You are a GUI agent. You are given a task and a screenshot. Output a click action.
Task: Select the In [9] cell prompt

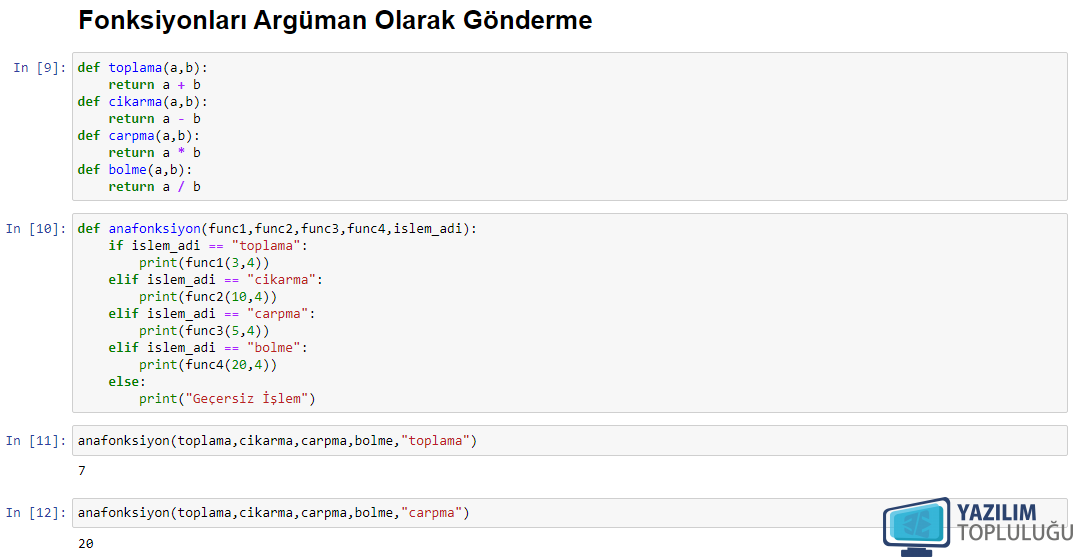[40, 68]
